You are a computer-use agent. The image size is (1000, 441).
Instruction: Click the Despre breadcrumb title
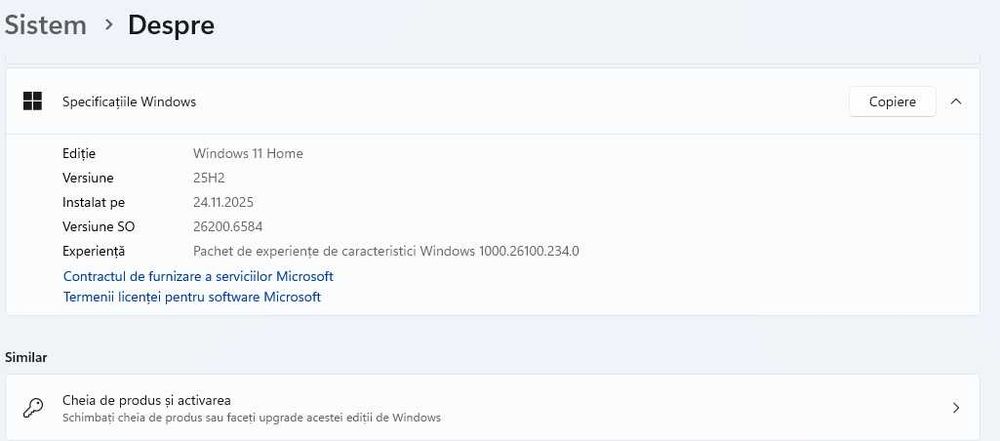click(x=171, y=26)
